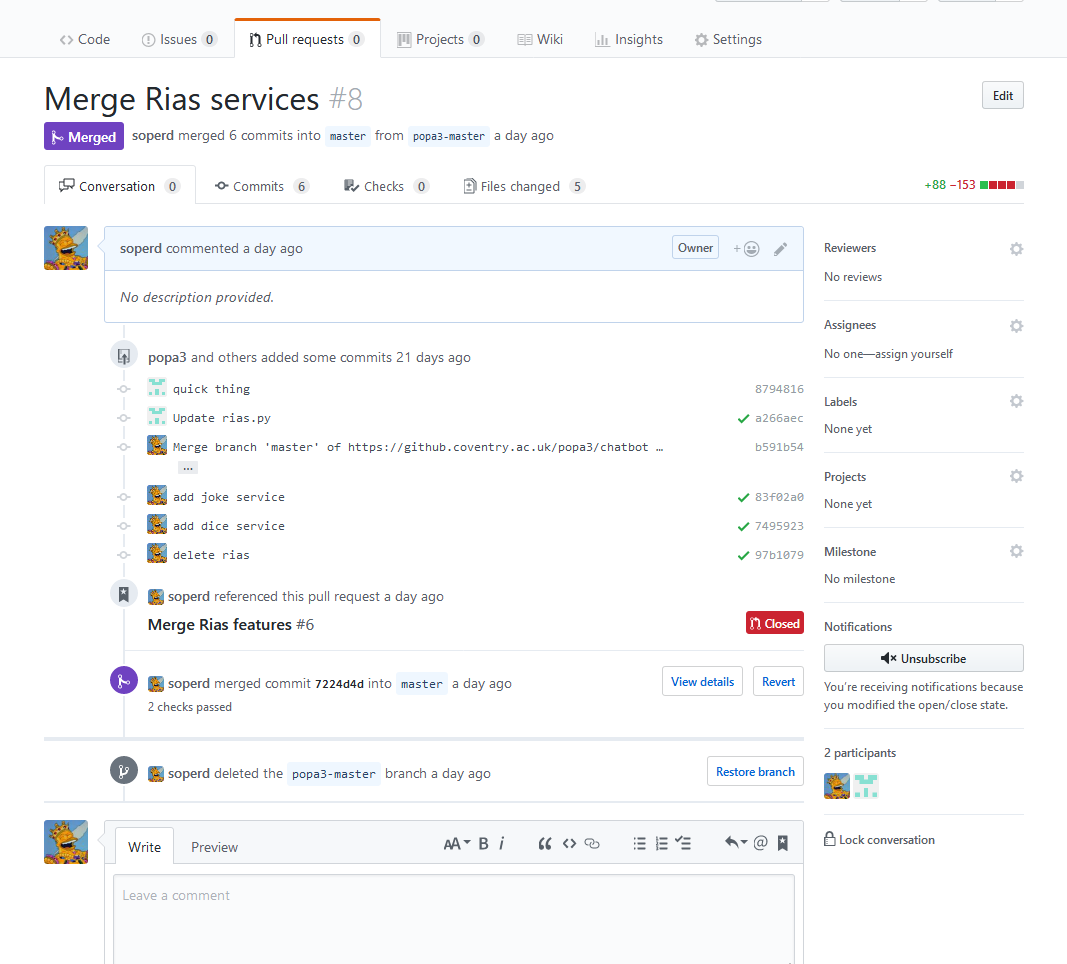Switch to the Preview tab

[214, 846]
